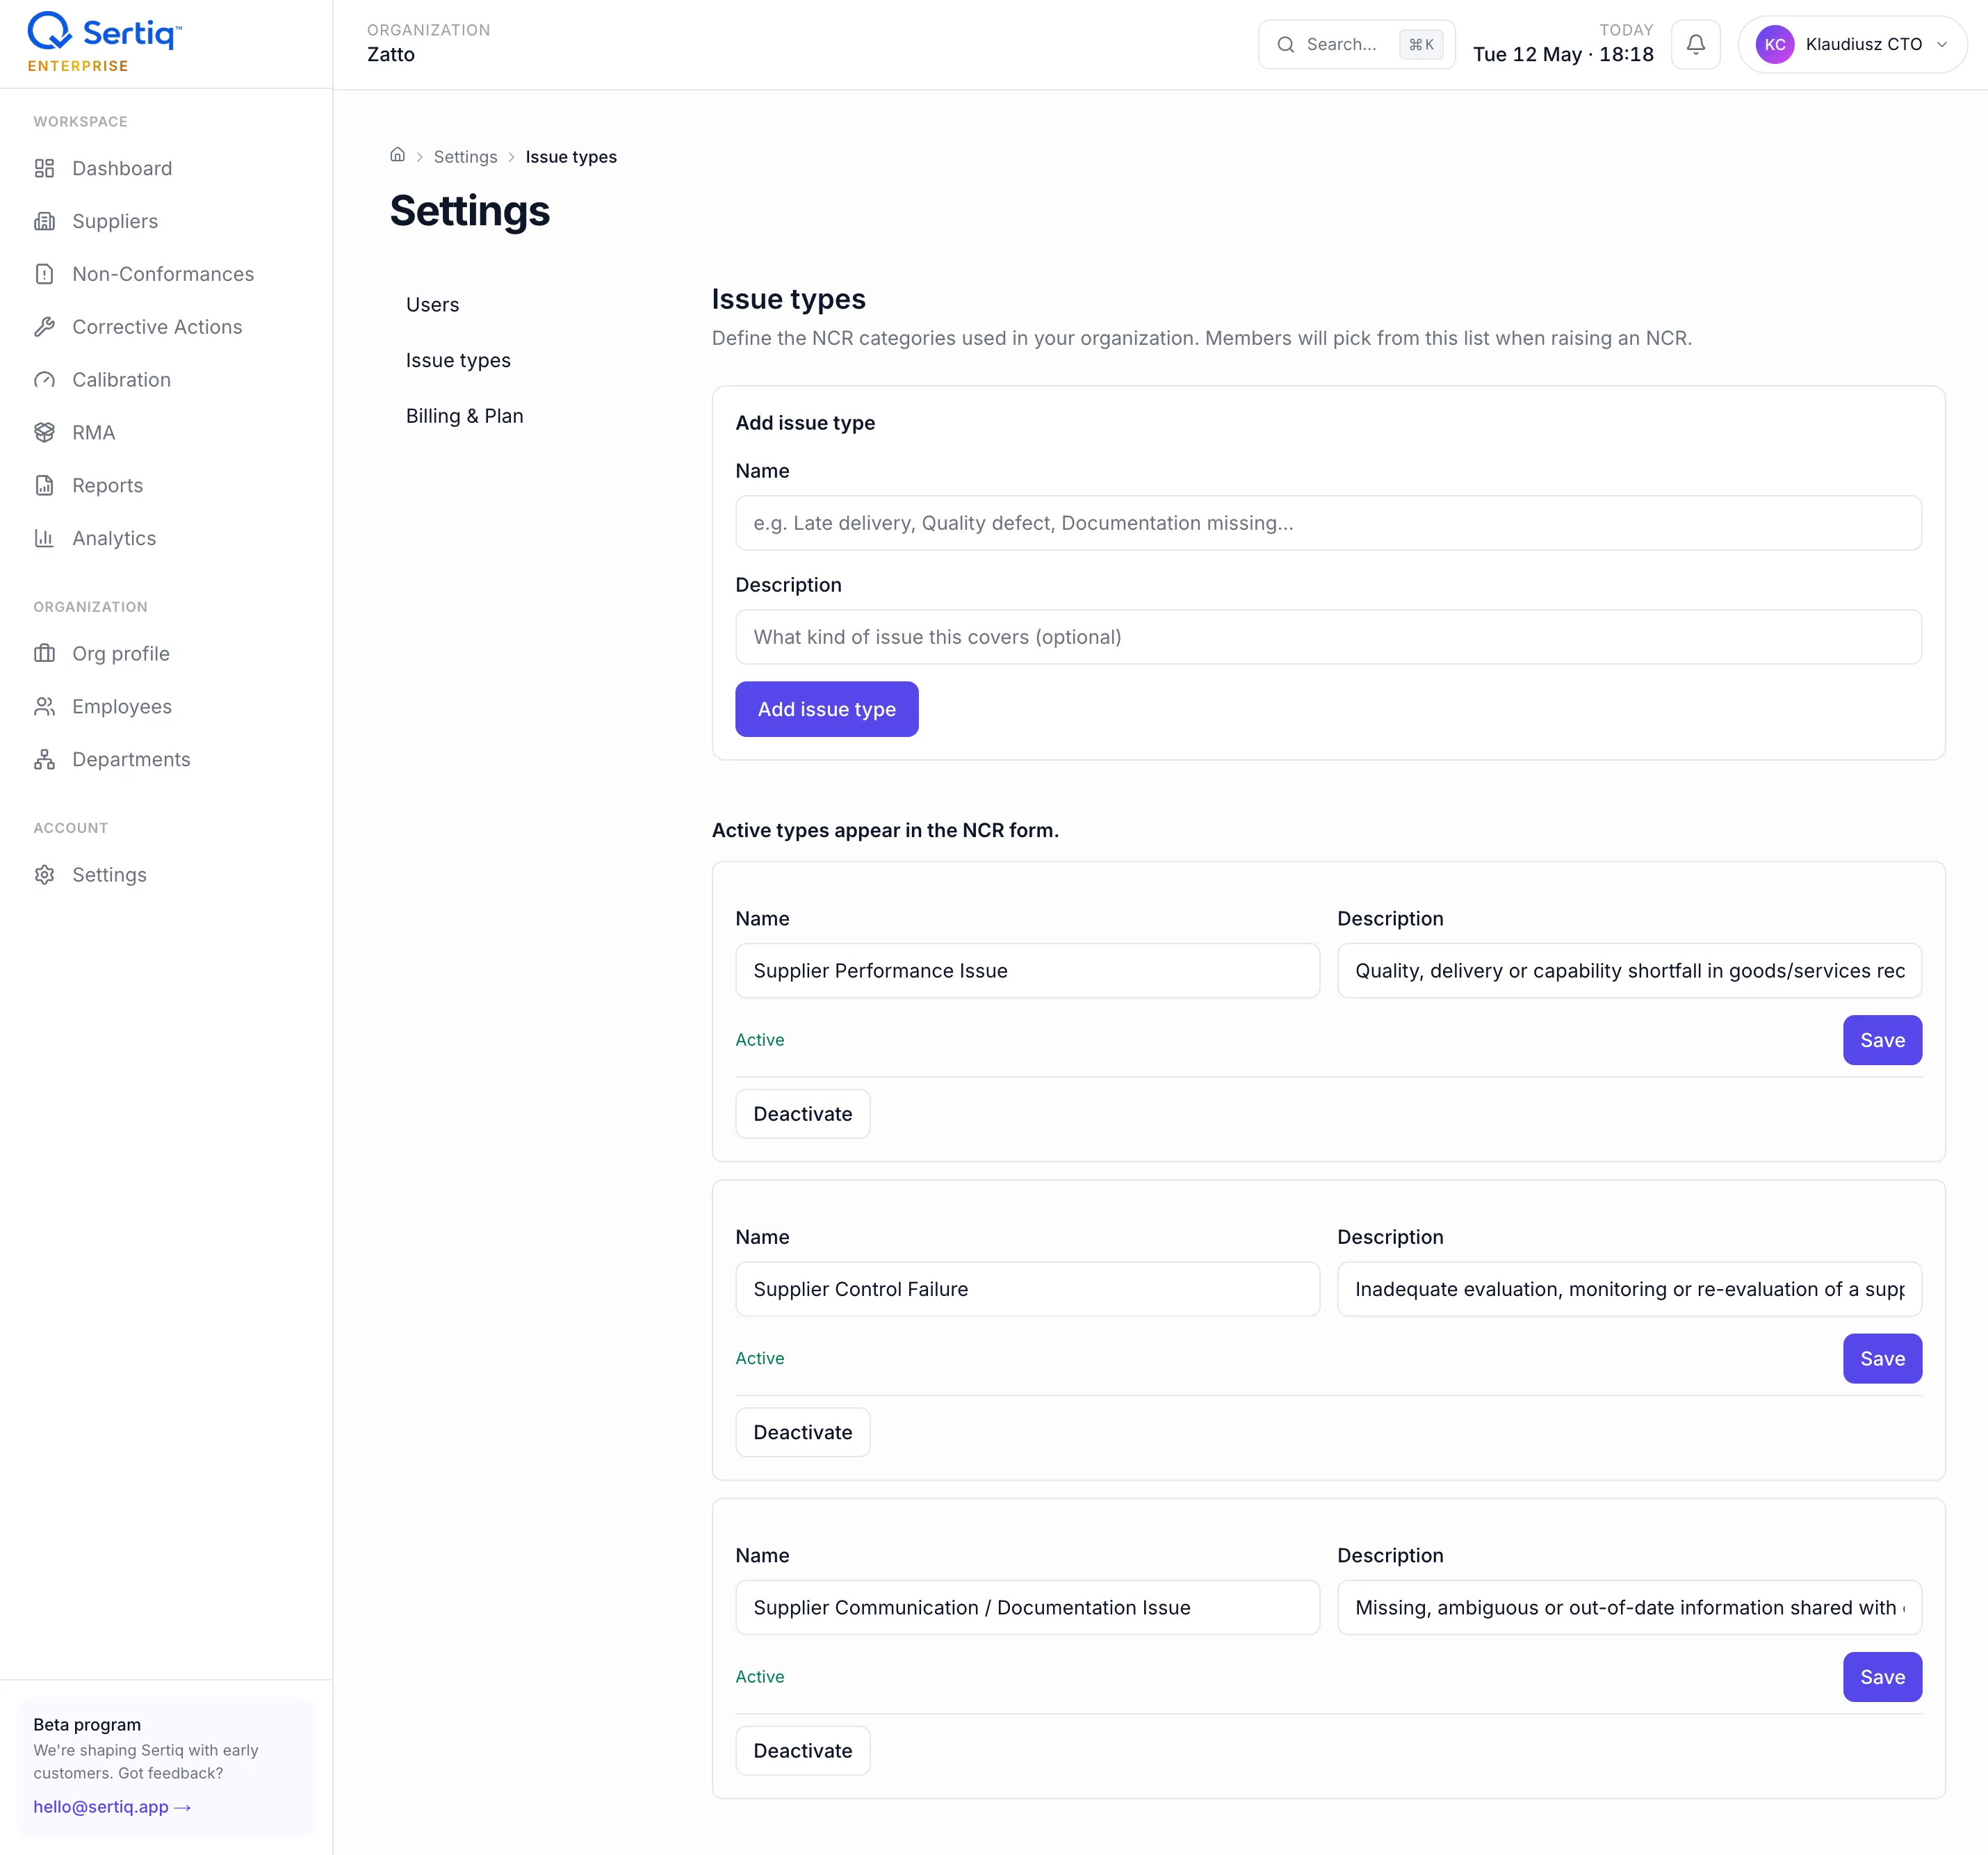Click the Zatto organization name

[x=390, y=55]
